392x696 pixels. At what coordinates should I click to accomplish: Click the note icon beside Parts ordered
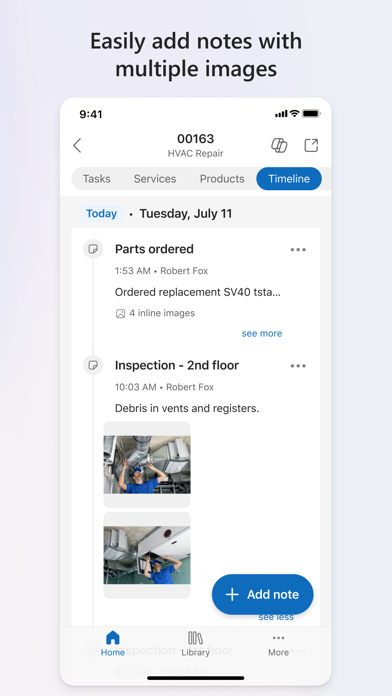[93, 249]
